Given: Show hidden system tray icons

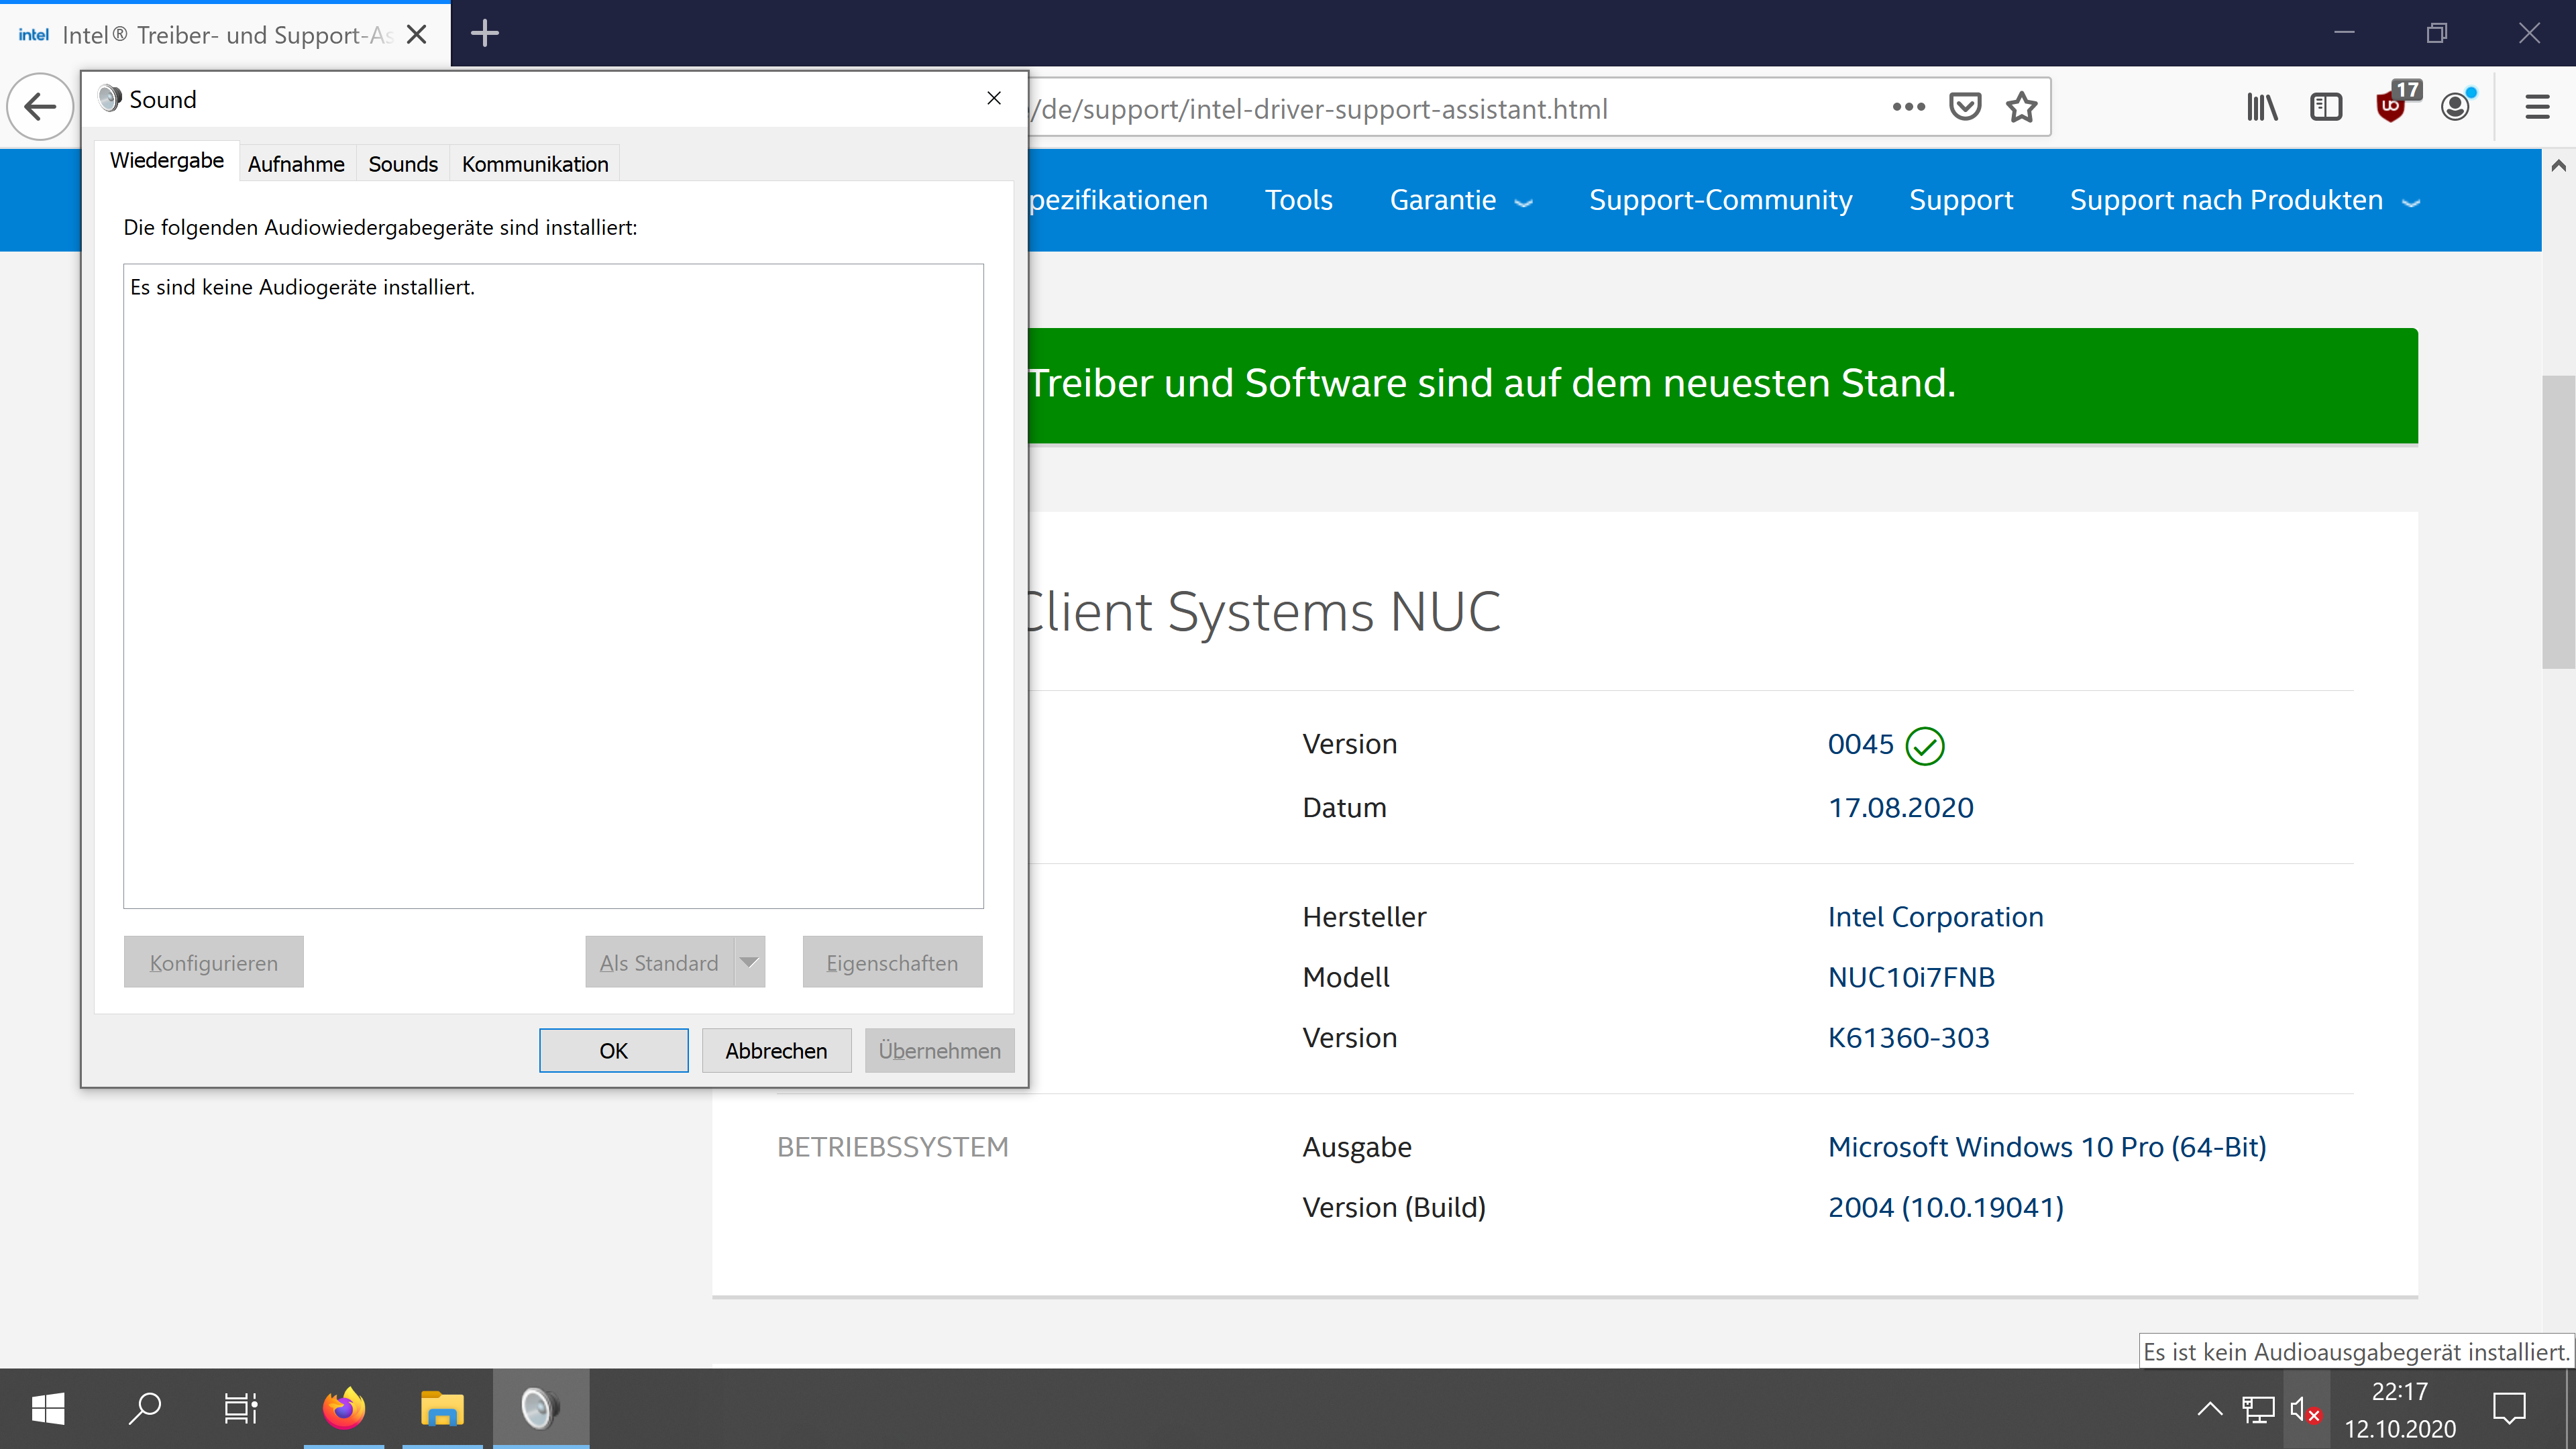Looking at the screenshot, I should pyautogui.click(x=2209, y=1410).
